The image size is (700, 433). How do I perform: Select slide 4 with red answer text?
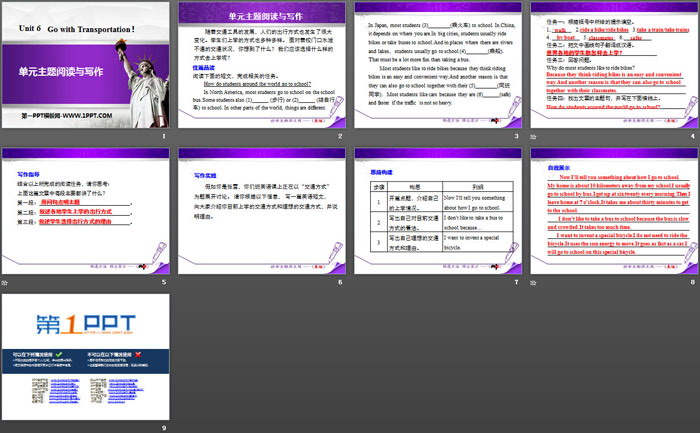(x=614, y=65)
